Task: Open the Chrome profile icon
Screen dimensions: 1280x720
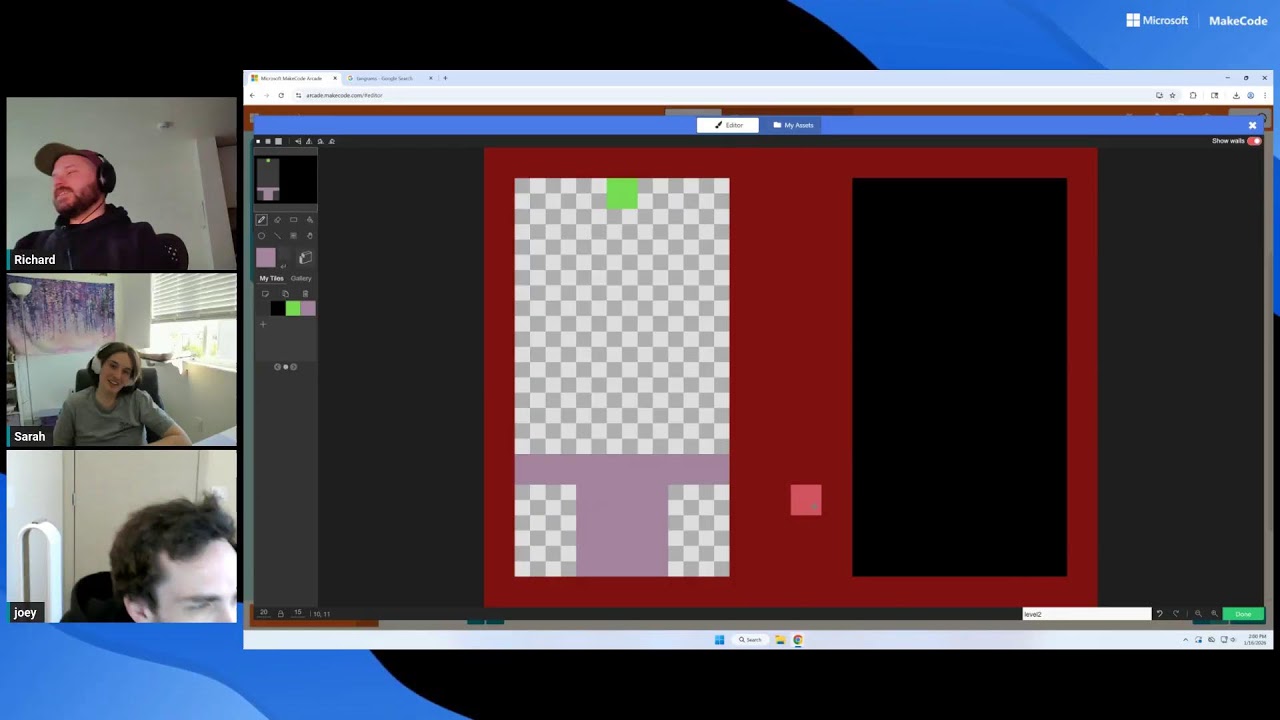Action: pyautogui.click(x=1250, y=95)
